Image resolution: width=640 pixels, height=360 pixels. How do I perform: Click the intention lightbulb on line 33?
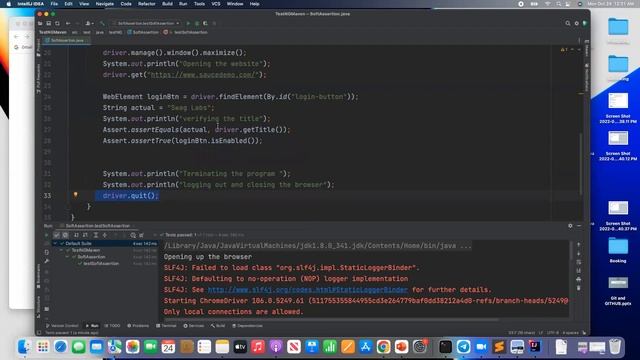click(x=76, y=195)
